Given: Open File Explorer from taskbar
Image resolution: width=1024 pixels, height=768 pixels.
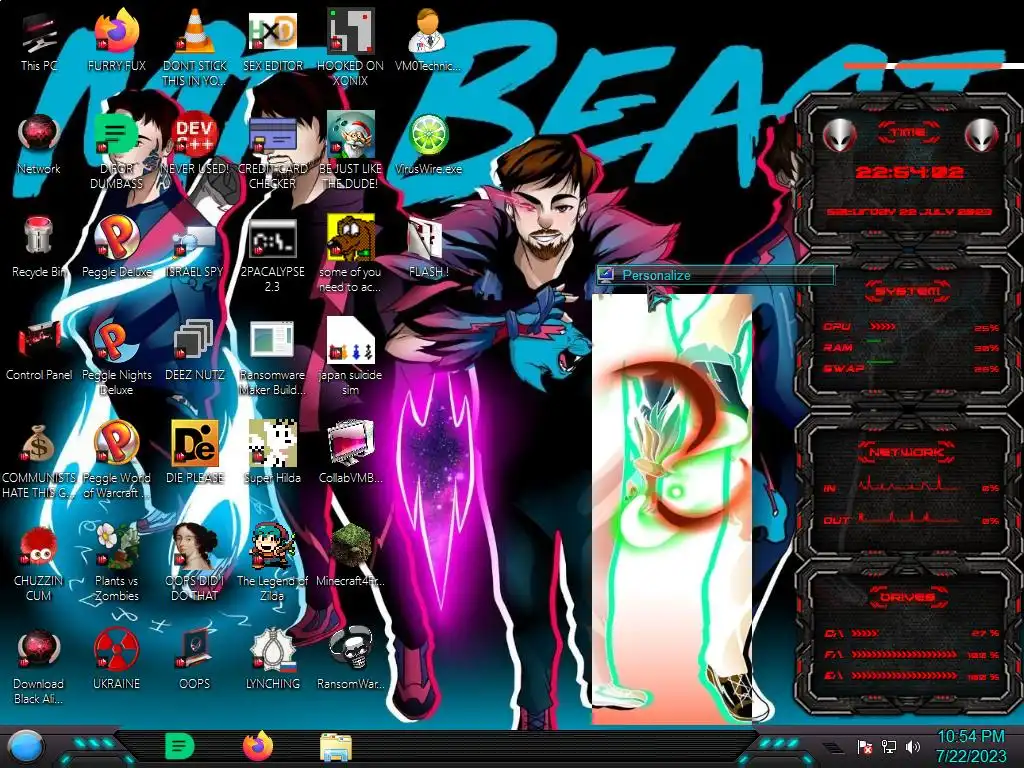Looking at the screenshot, I should pos(336,747).
